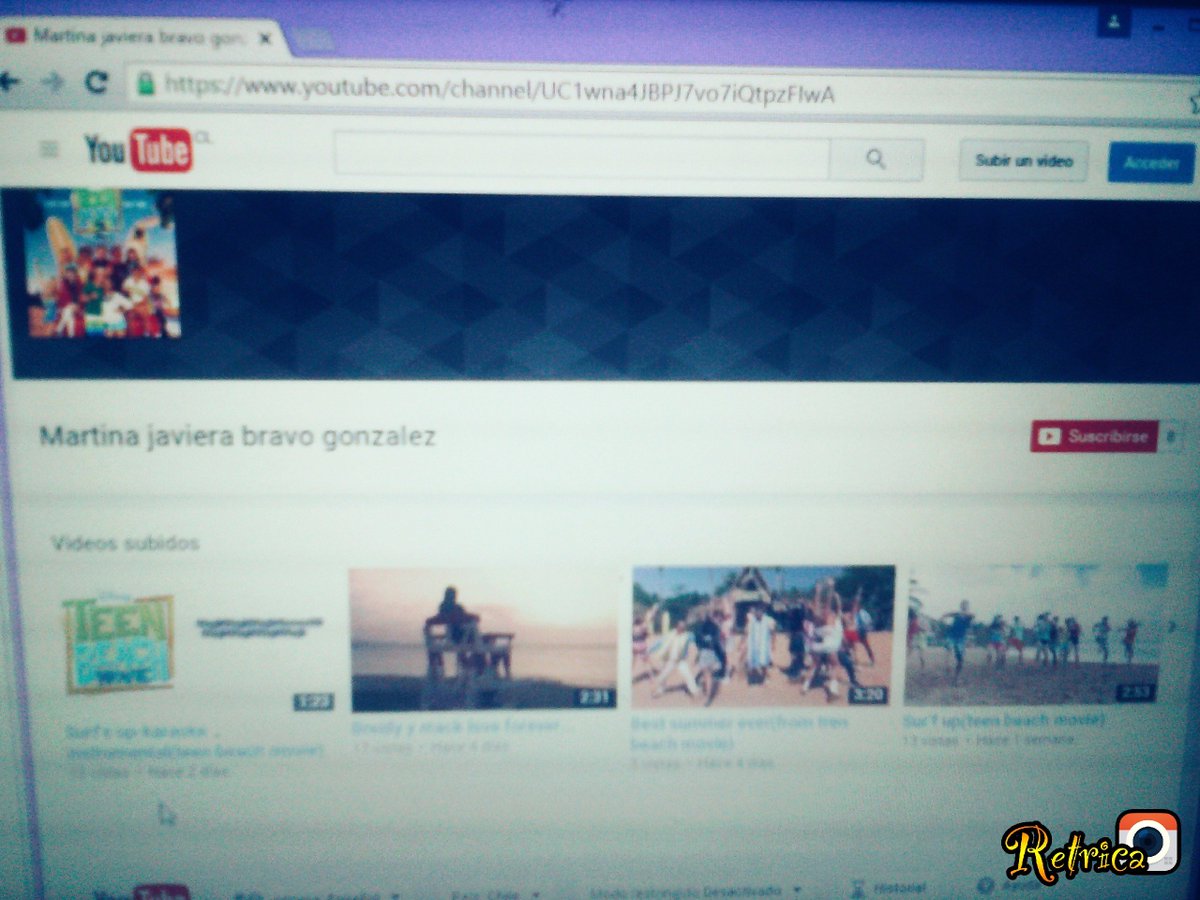Click the browser forward arrow

[x=53, y=83]
